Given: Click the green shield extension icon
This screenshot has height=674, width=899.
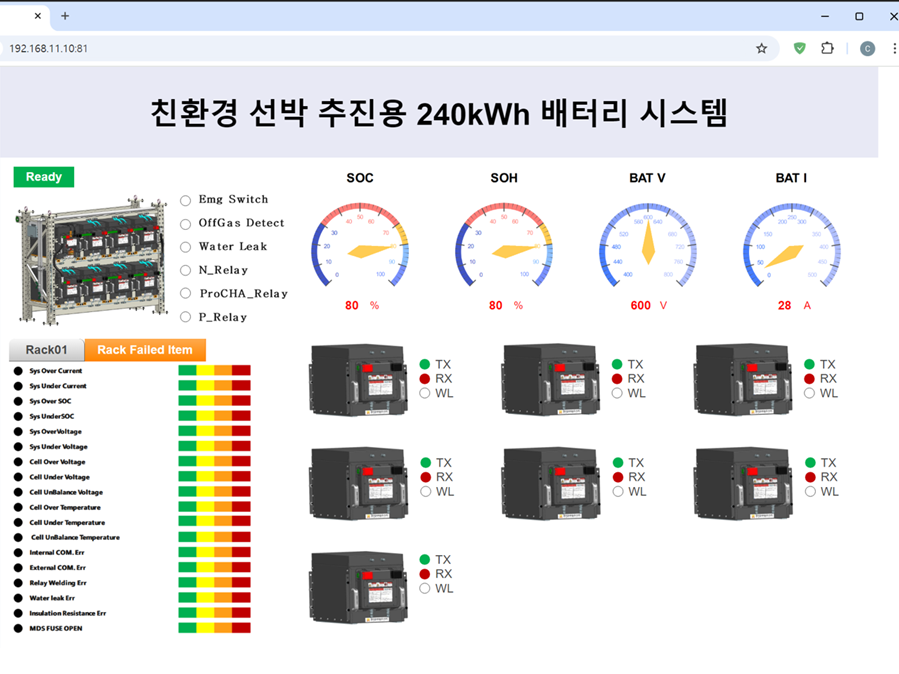Looking at the screenshot, I should (799, 48).
